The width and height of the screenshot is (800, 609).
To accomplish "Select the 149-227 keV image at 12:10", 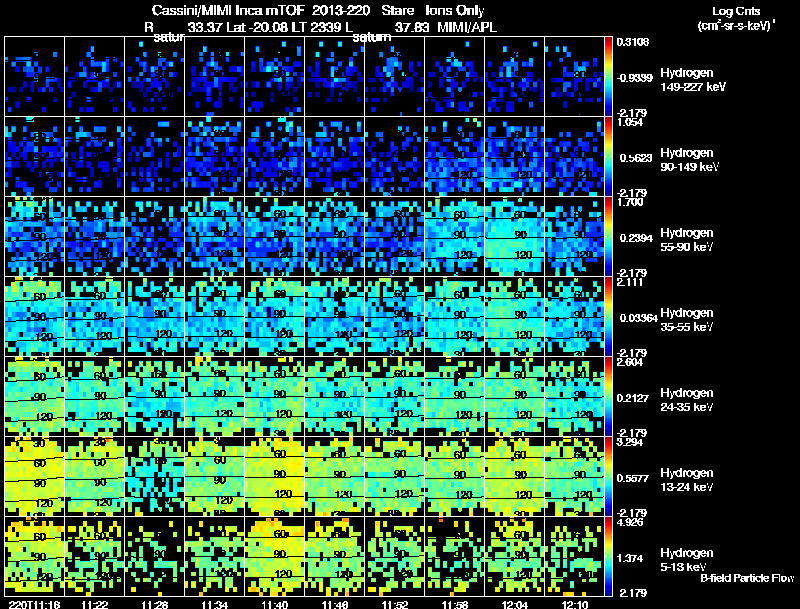I will pyautogui.click(x=574, y=77).
